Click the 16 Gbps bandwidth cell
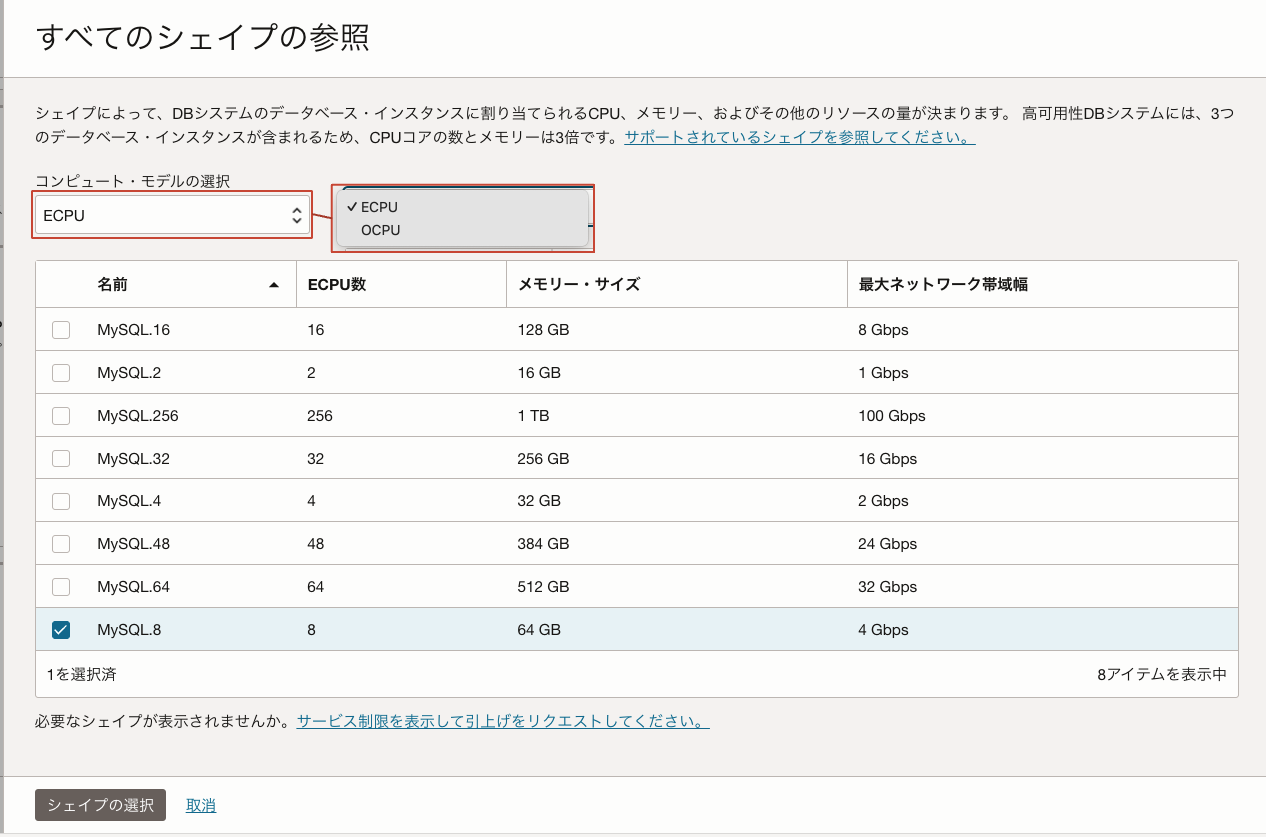The height and width of the screenshot is (837, 1266). [x=887, y=458]
